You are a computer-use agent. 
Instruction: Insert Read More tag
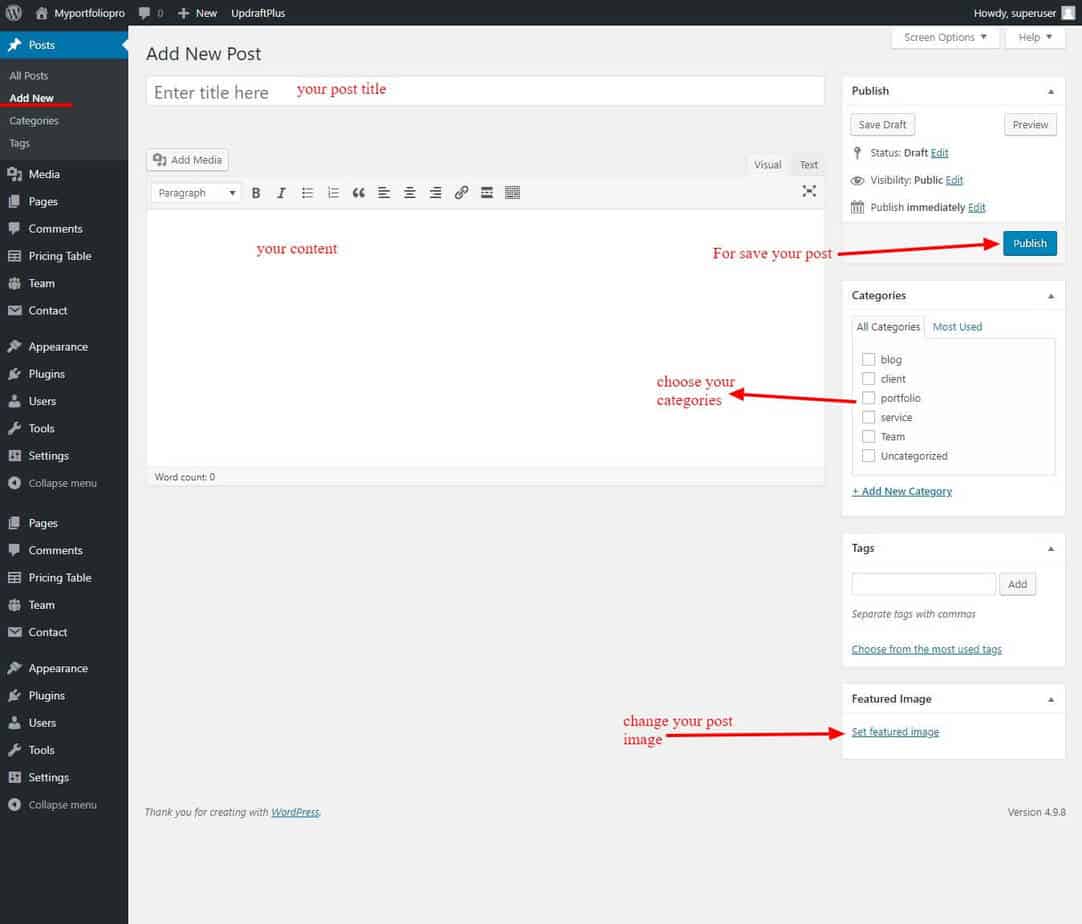[x=487, y=193]
